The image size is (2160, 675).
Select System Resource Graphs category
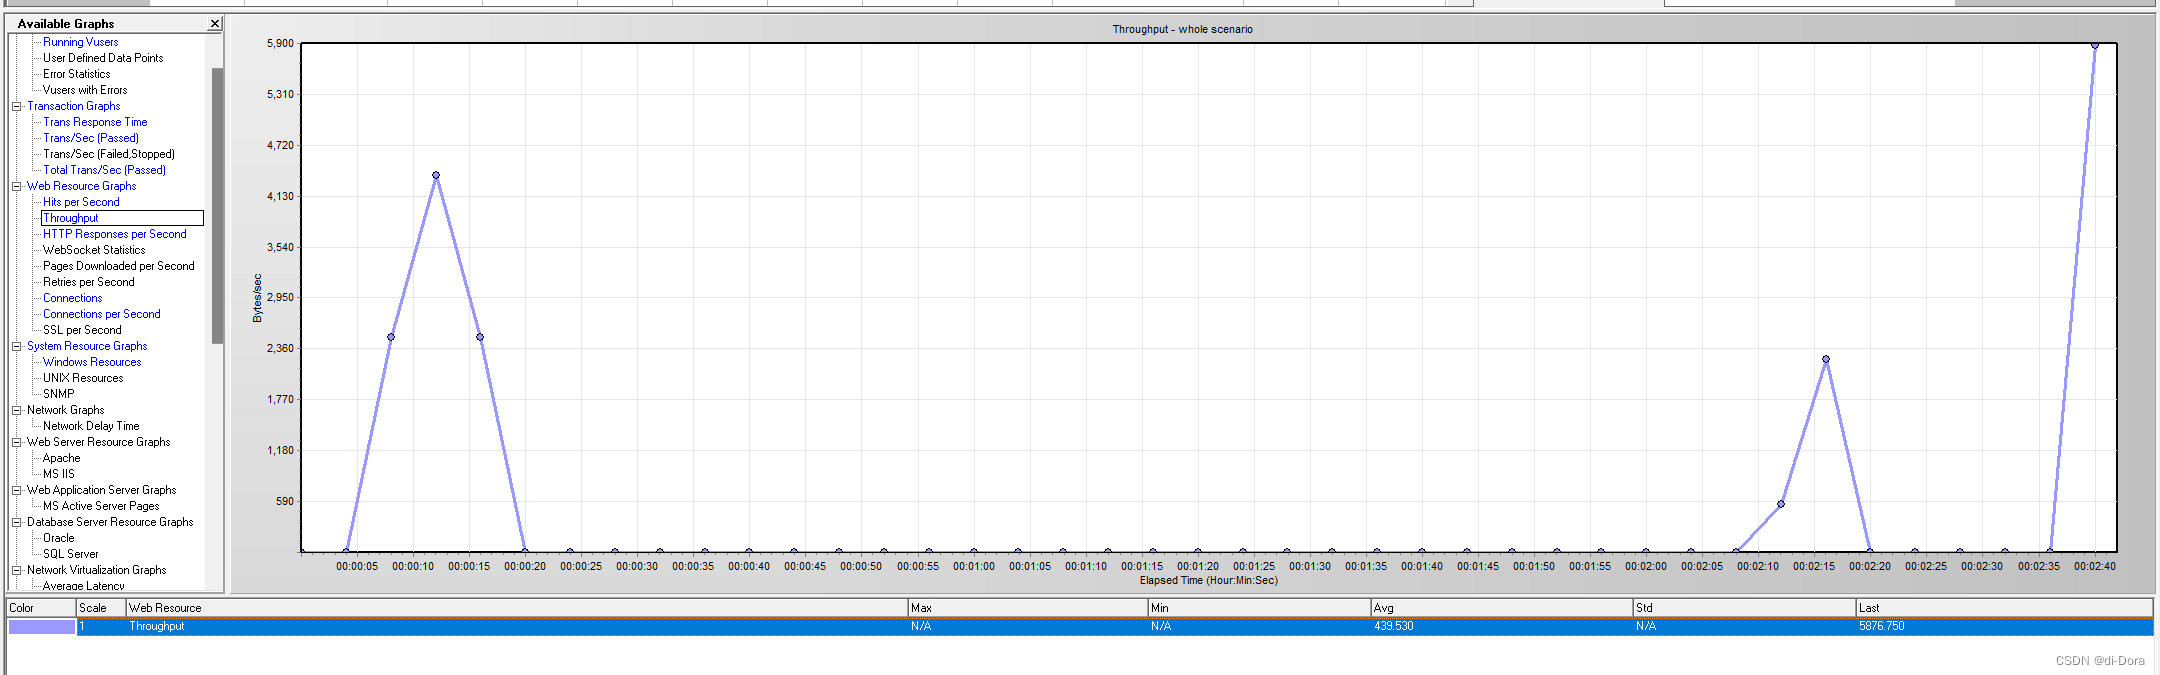click(87, 346)
